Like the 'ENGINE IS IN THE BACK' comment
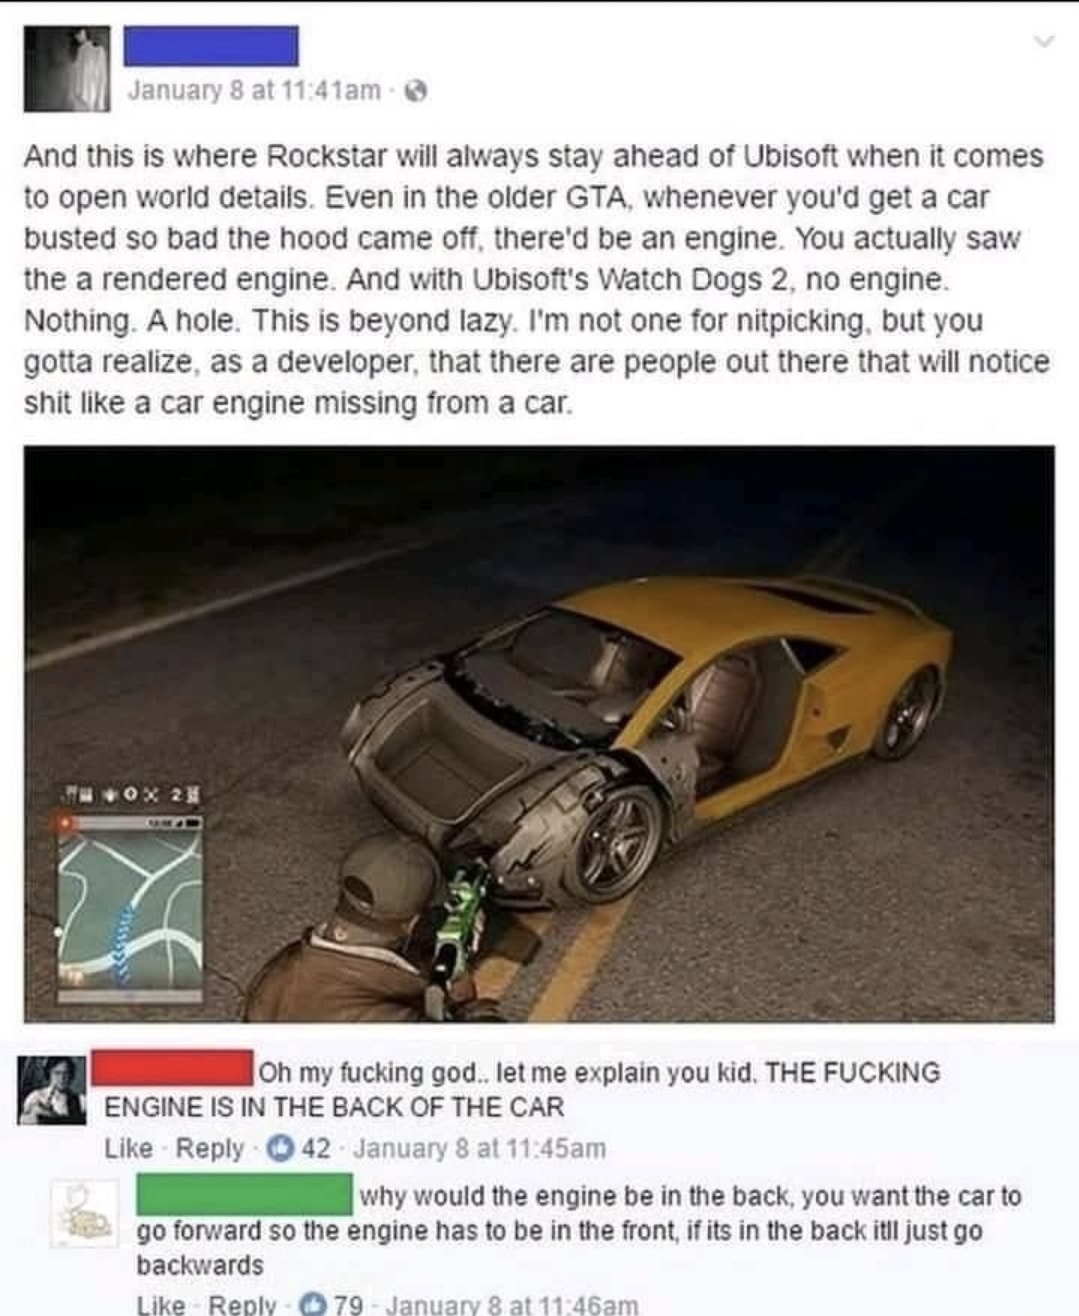 129,1148
